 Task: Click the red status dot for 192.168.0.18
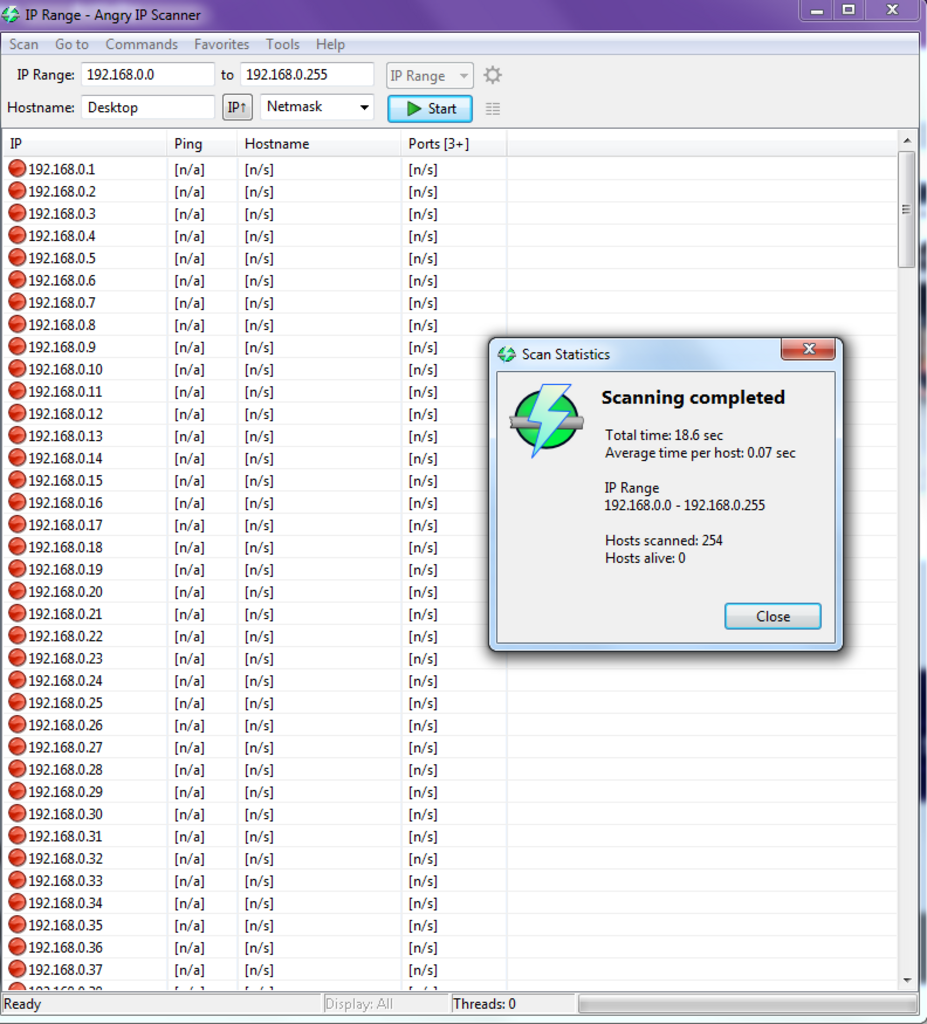point(17,547)
